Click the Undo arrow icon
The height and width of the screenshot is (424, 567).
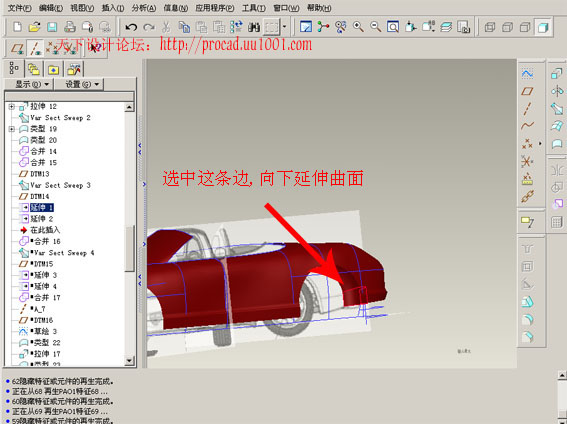[131, 27]
